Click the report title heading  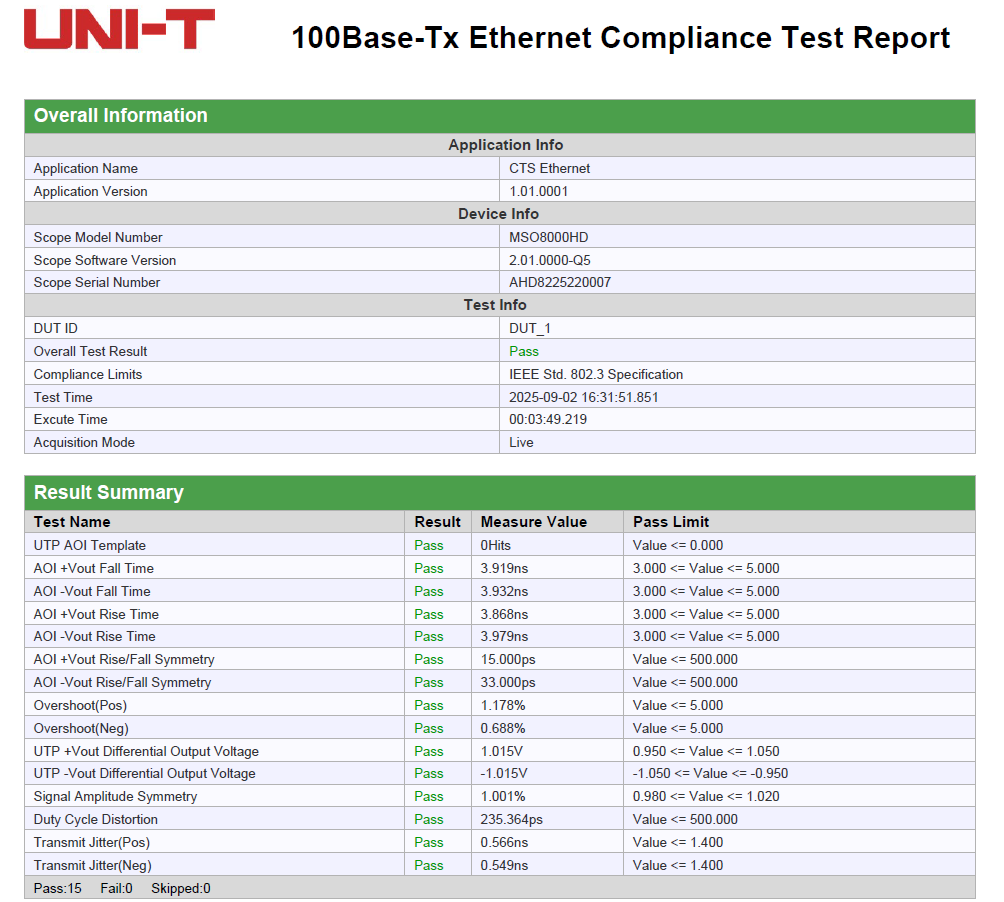pos(620,38)
